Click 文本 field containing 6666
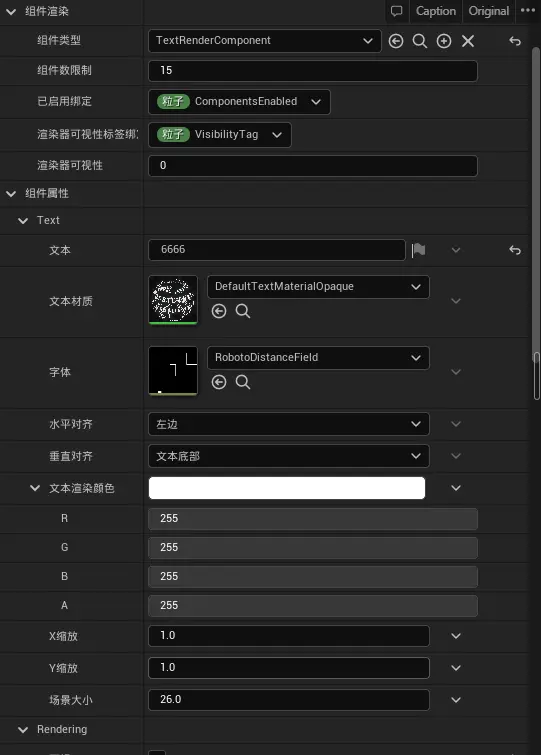541x755 pixels. coord(277,250)
